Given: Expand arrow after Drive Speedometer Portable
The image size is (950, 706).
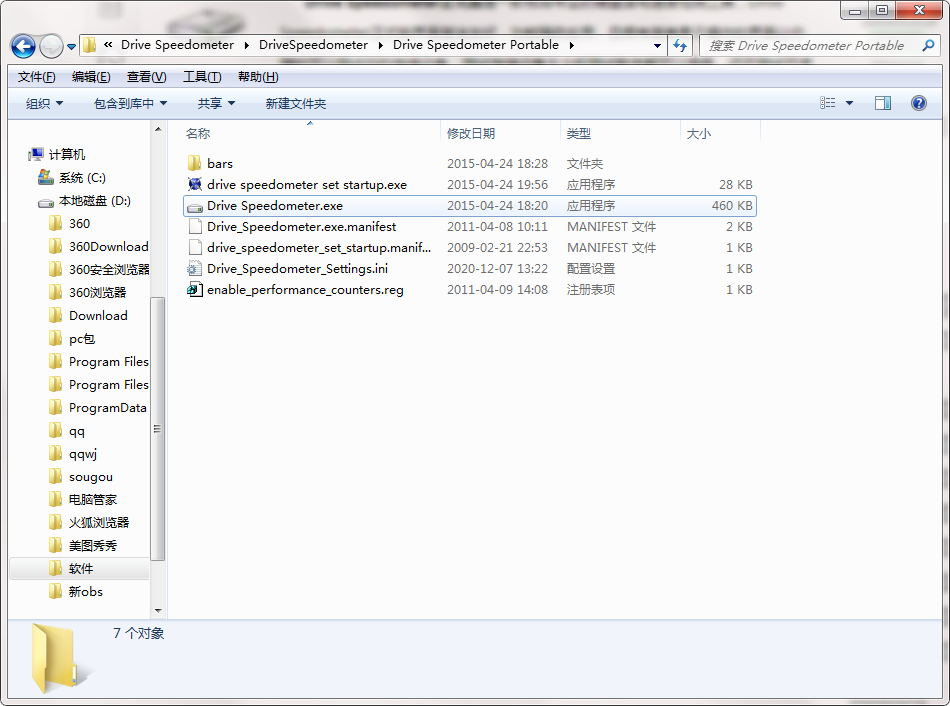Looking at the screenshot, I should pyautogui.click(x=571, y=45).
